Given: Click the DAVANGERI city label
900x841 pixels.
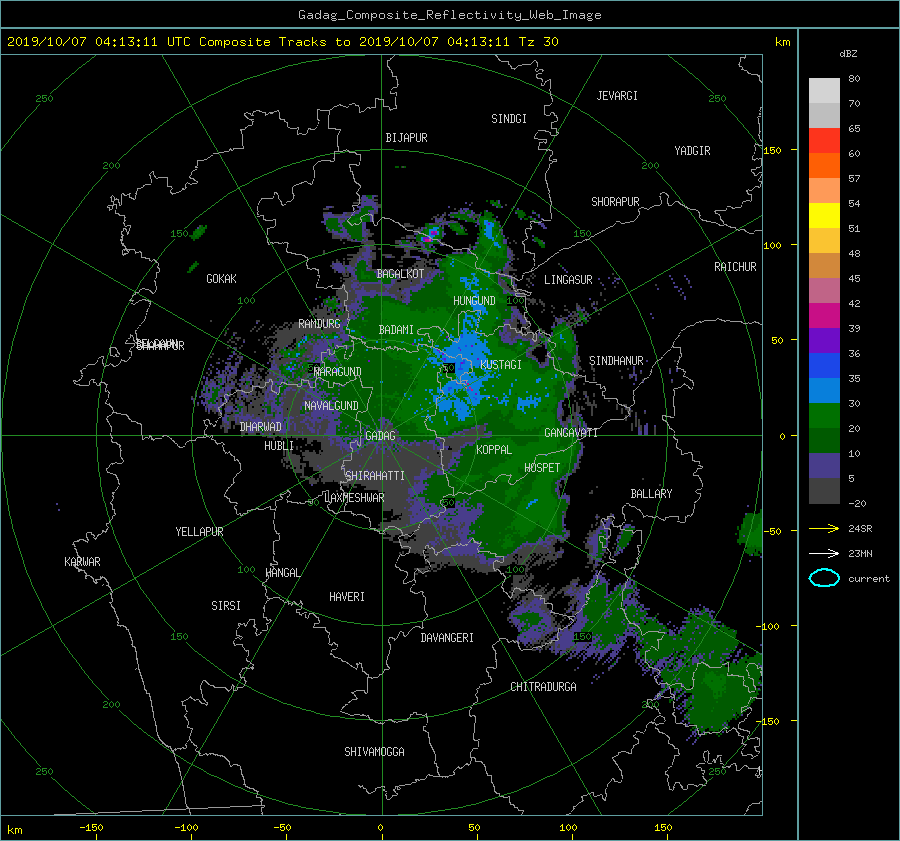Looking at the screenshot, I should point(447,638).
